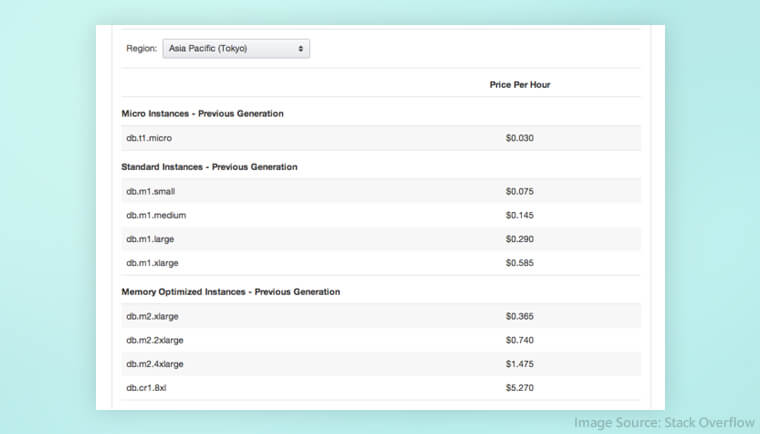This screenshot has height=434, width=760.
Task: Click the Standard Instances - Previous Generation heading
Action: [209, 167]
